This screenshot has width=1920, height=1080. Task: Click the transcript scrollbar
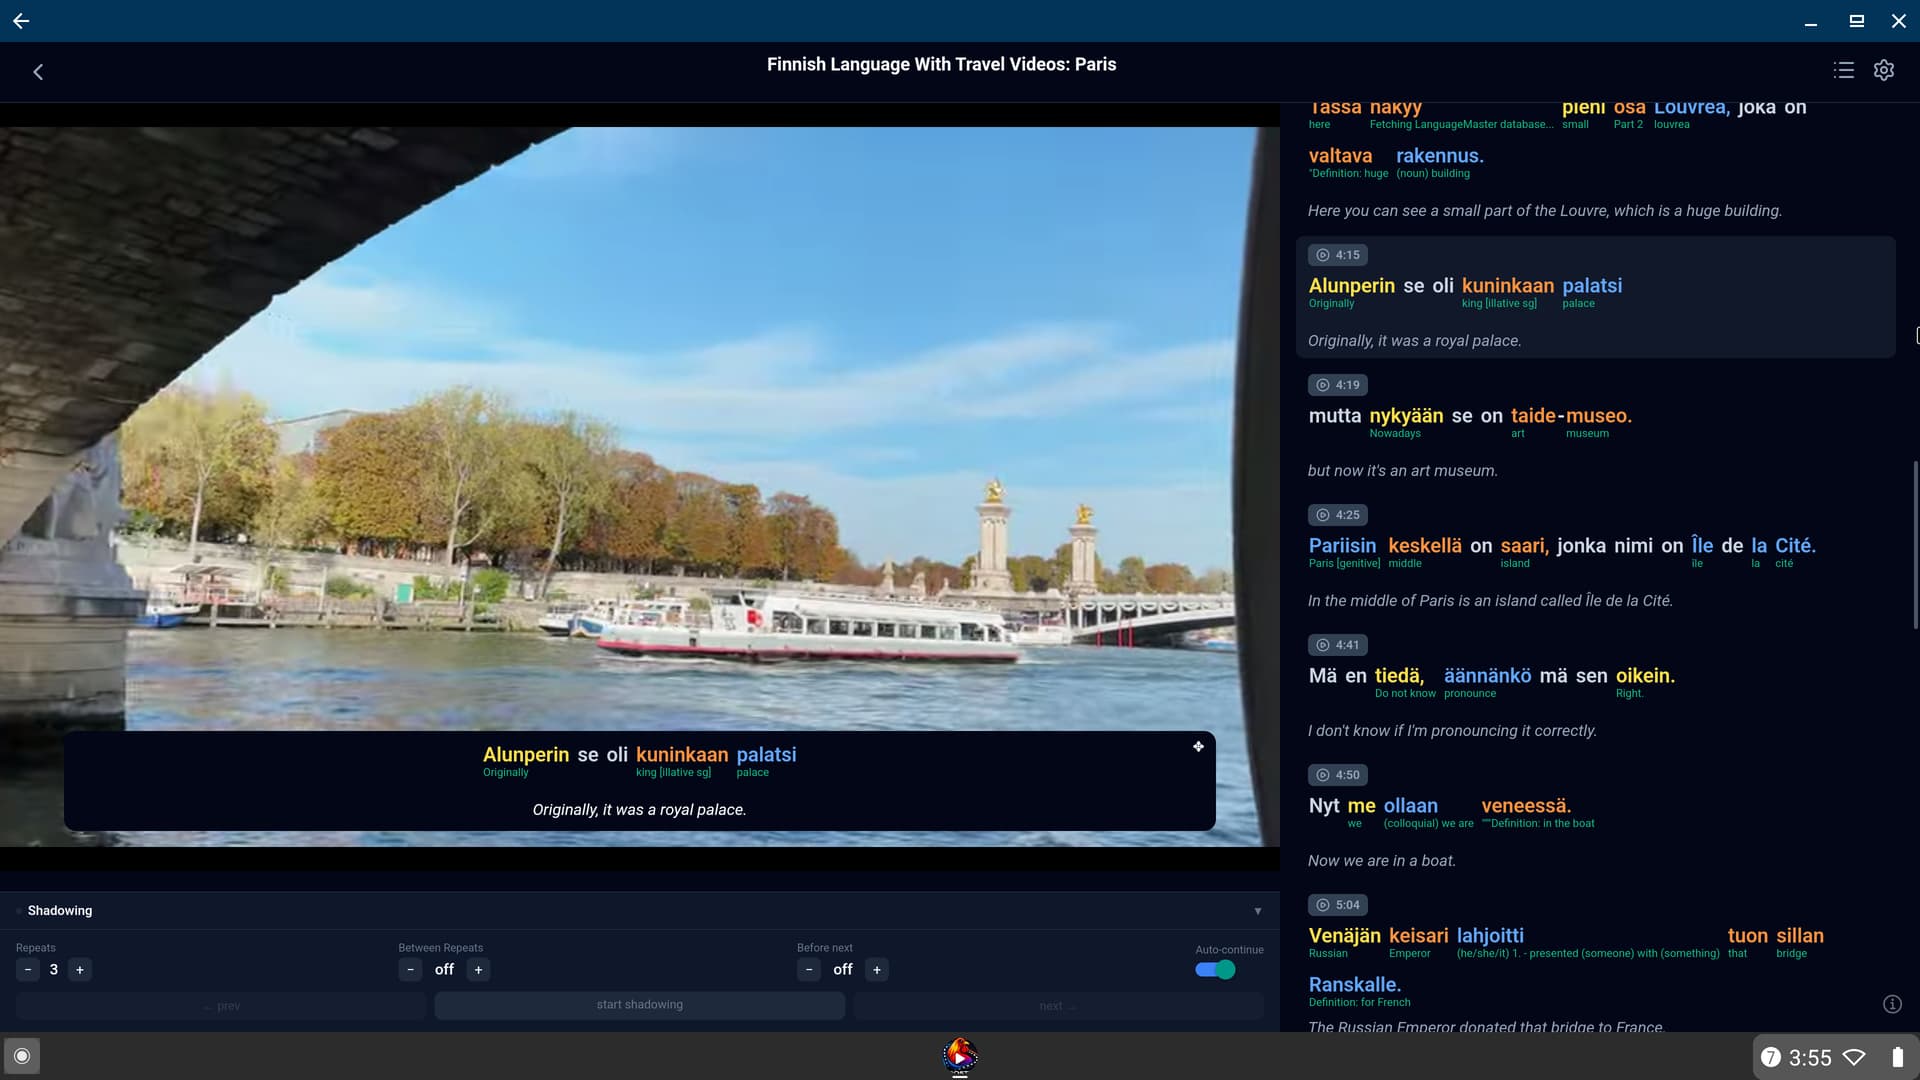pyautogui.click(x=1915, y=545)
